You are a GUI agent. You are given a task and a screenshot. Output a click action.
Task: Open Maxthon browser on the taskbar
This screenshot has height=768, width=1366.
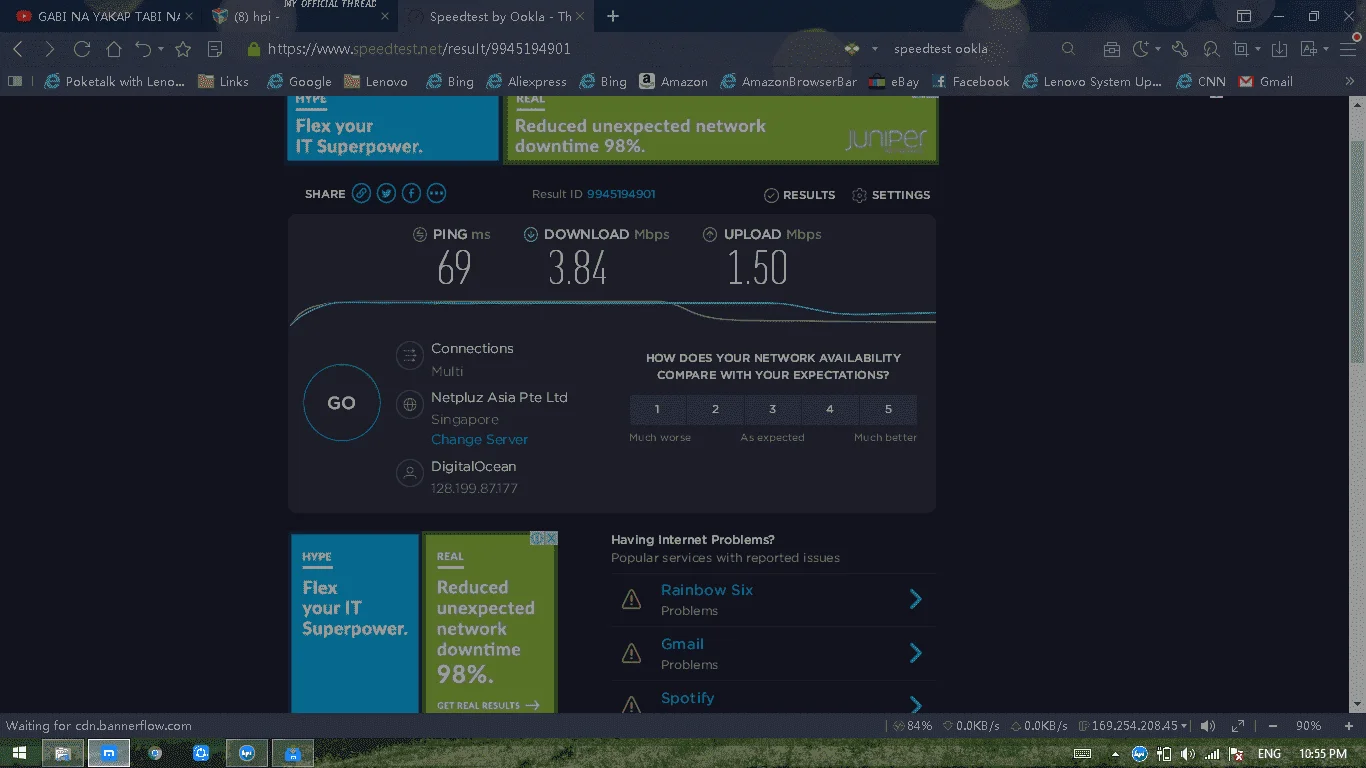click(110, 753)
